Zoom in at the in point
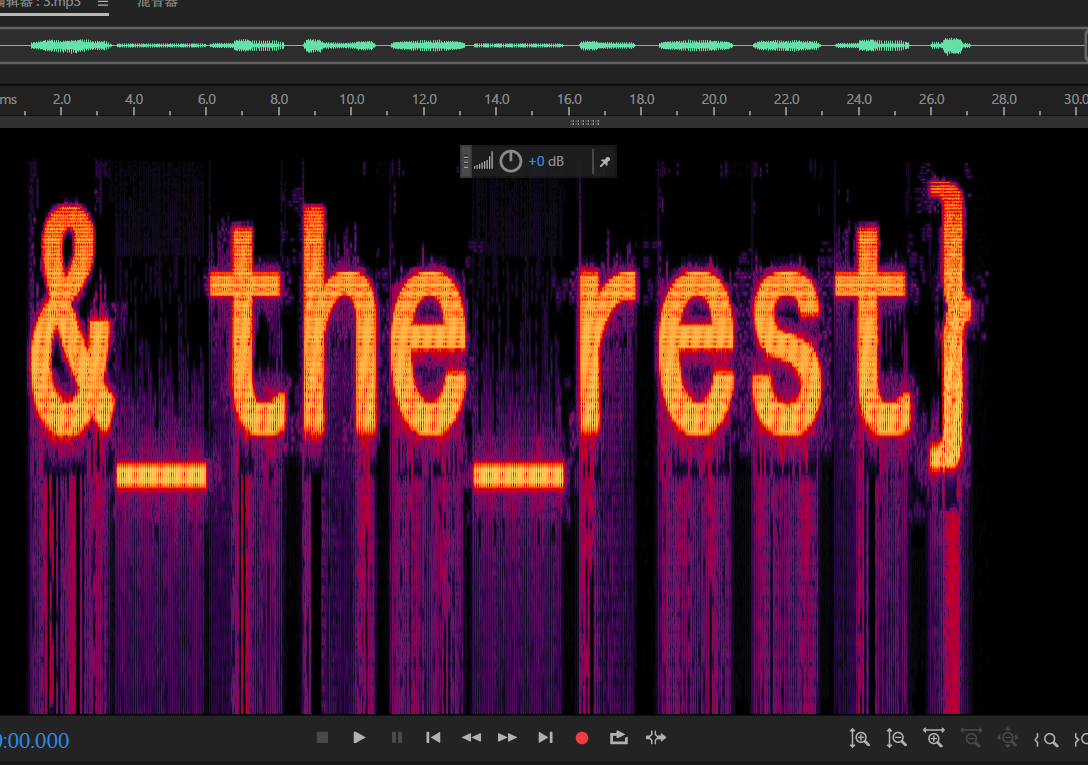1088x765 pixels. pos(1046,739)
